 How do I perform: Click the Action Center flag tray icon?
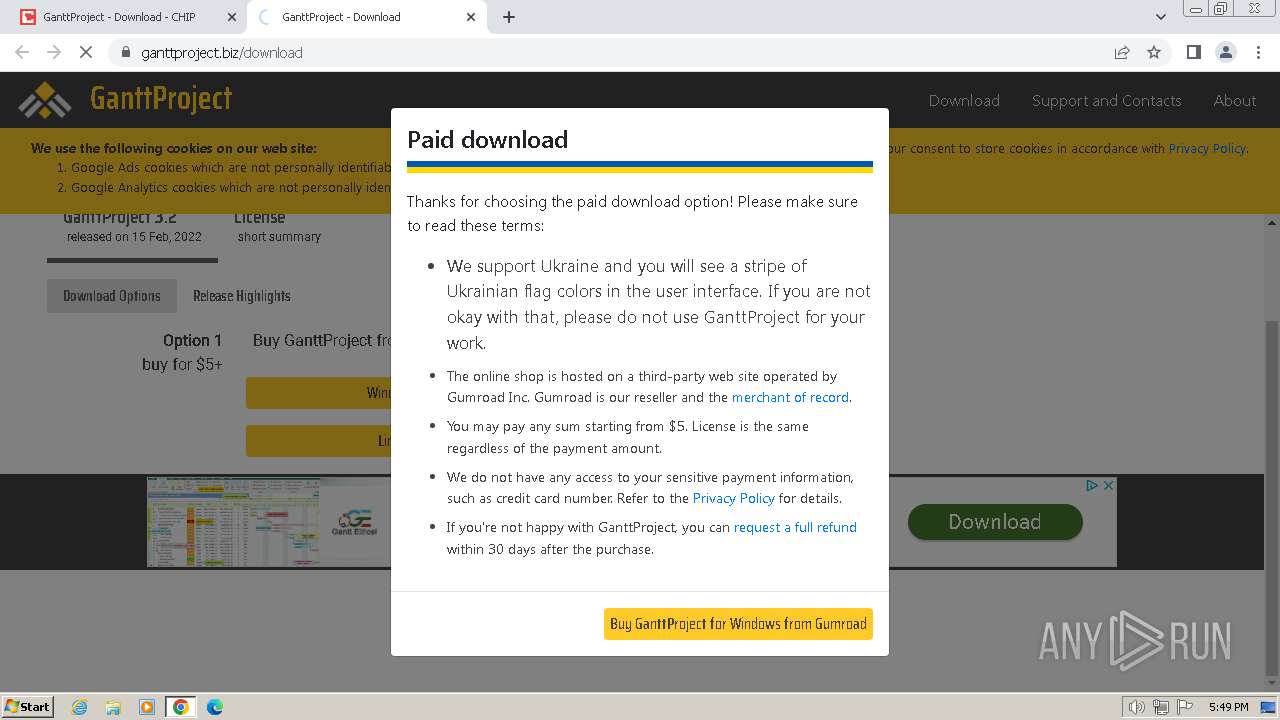1183,707
